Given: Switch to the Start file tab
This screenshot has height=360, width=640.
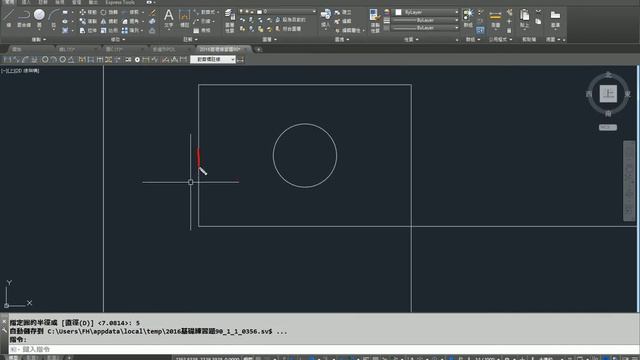Looking at the screenshot, I should coord(17,49).
